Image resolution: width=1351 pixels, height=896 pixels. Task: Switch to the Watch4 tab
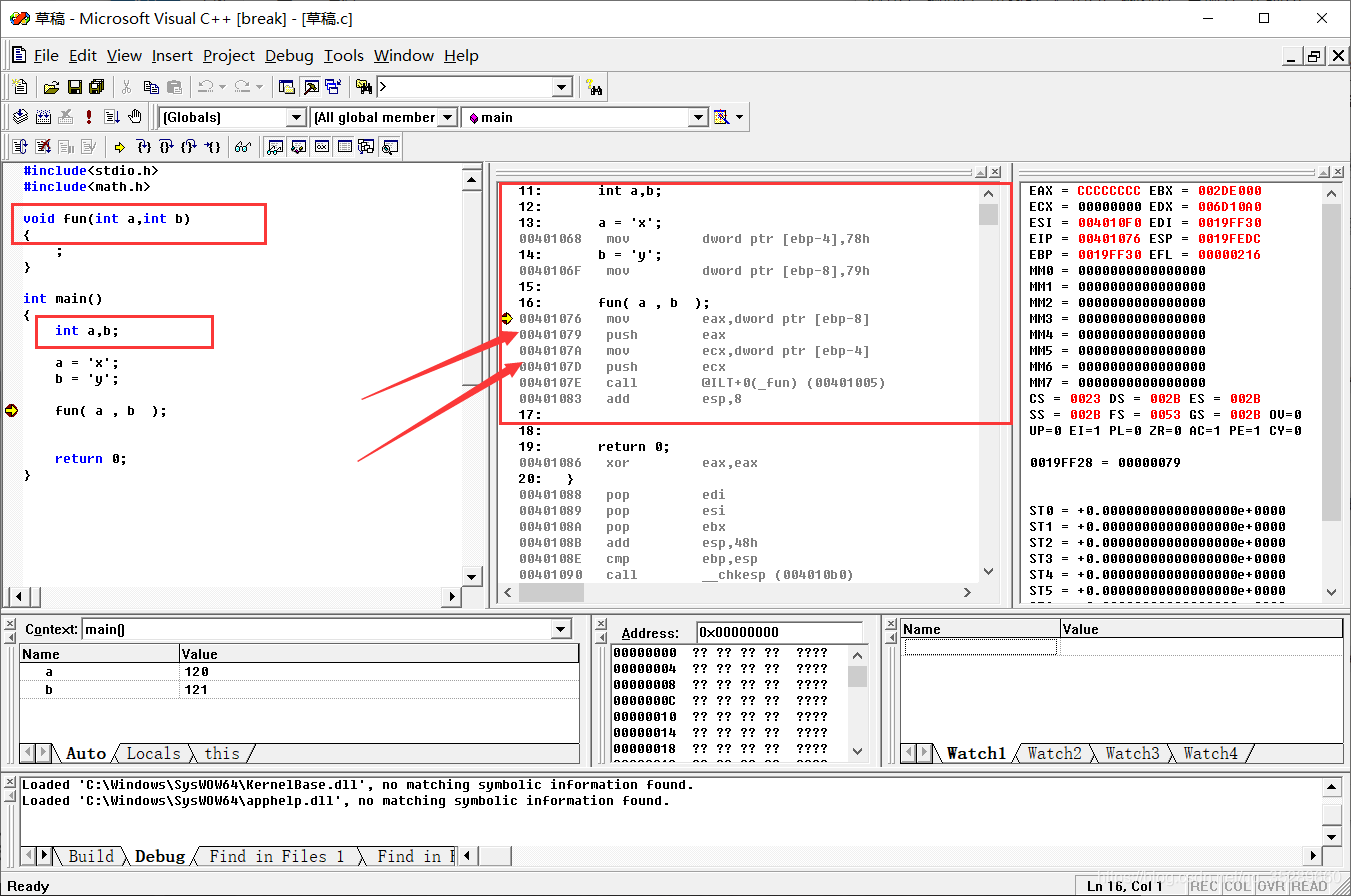(1210, 753)
